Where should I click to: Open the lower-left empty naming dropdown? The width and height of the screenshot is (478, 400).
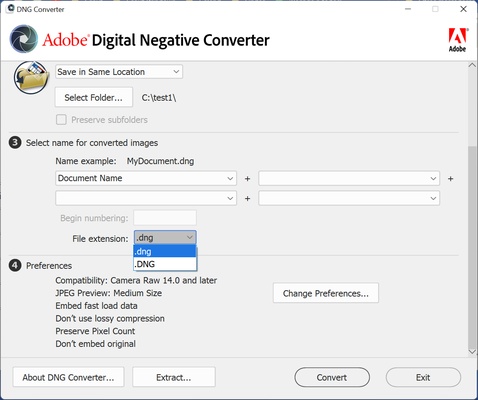coord(146,198)
